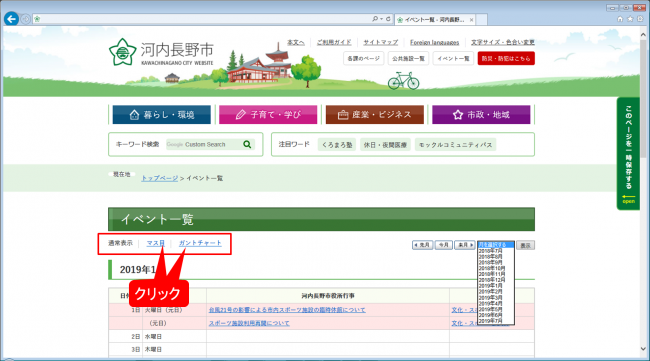Select the イベント一覧 browser tab
The height and width of the screenshot is (361, 650).
point(434,19)
